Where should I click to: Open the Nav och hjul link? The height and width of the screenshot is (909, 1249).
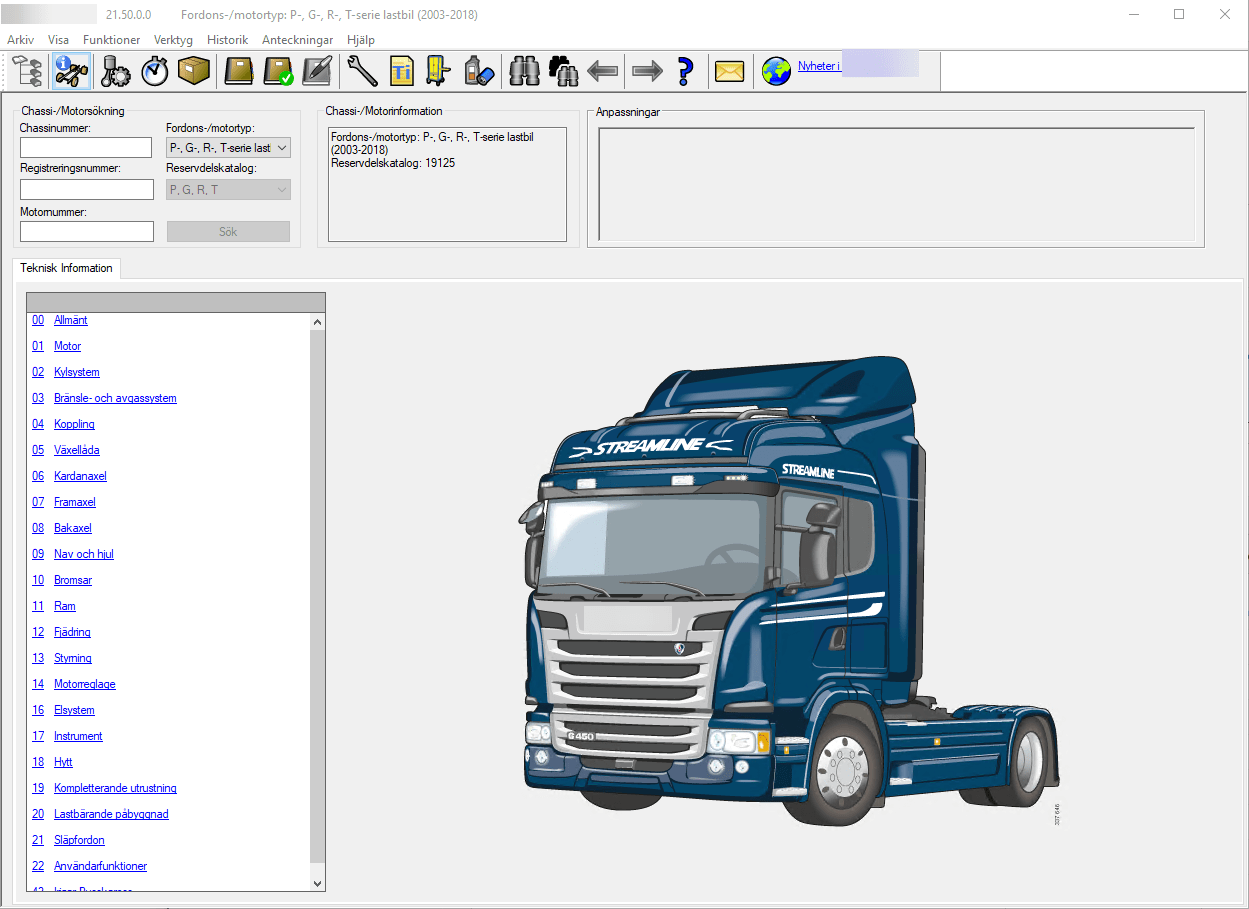point(84,554)
